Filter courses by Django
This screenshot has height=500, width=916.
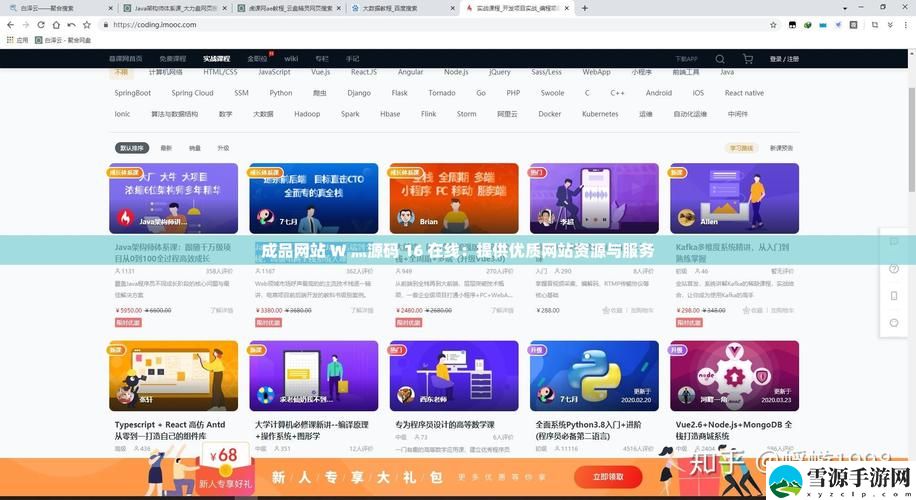[x=359, y=93]
